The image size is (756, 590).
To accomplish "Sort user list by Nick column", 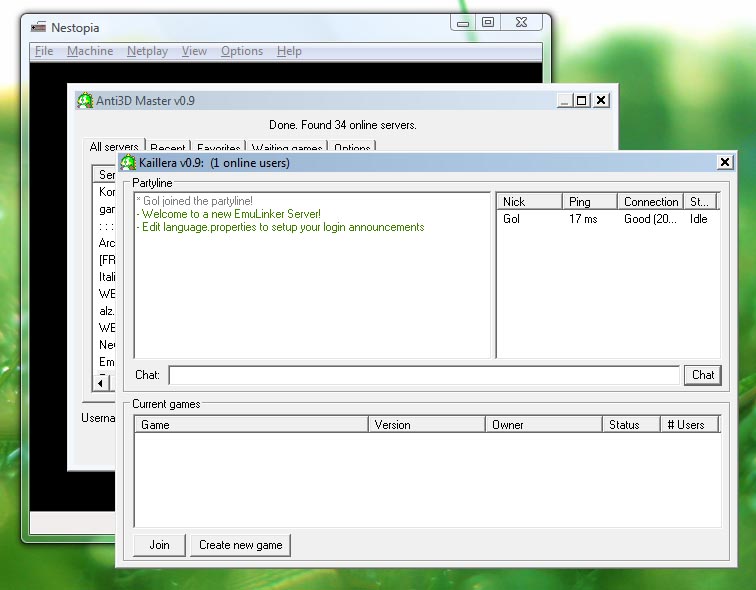I will (529, 201).
